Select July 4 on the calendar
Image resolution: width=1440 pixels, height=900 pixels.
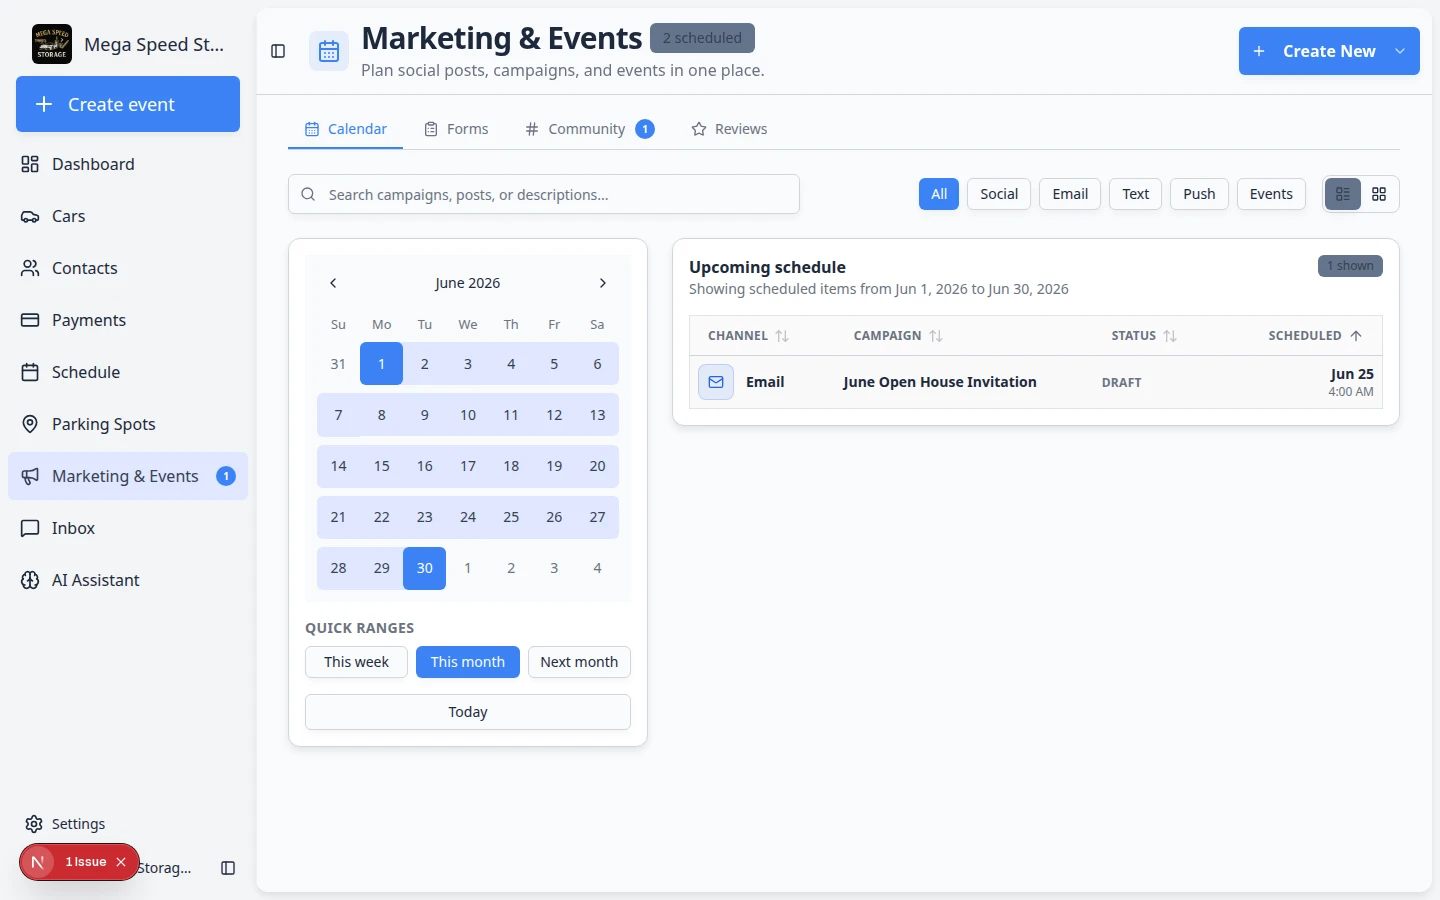pyautogui.click(x=597, y=568)
